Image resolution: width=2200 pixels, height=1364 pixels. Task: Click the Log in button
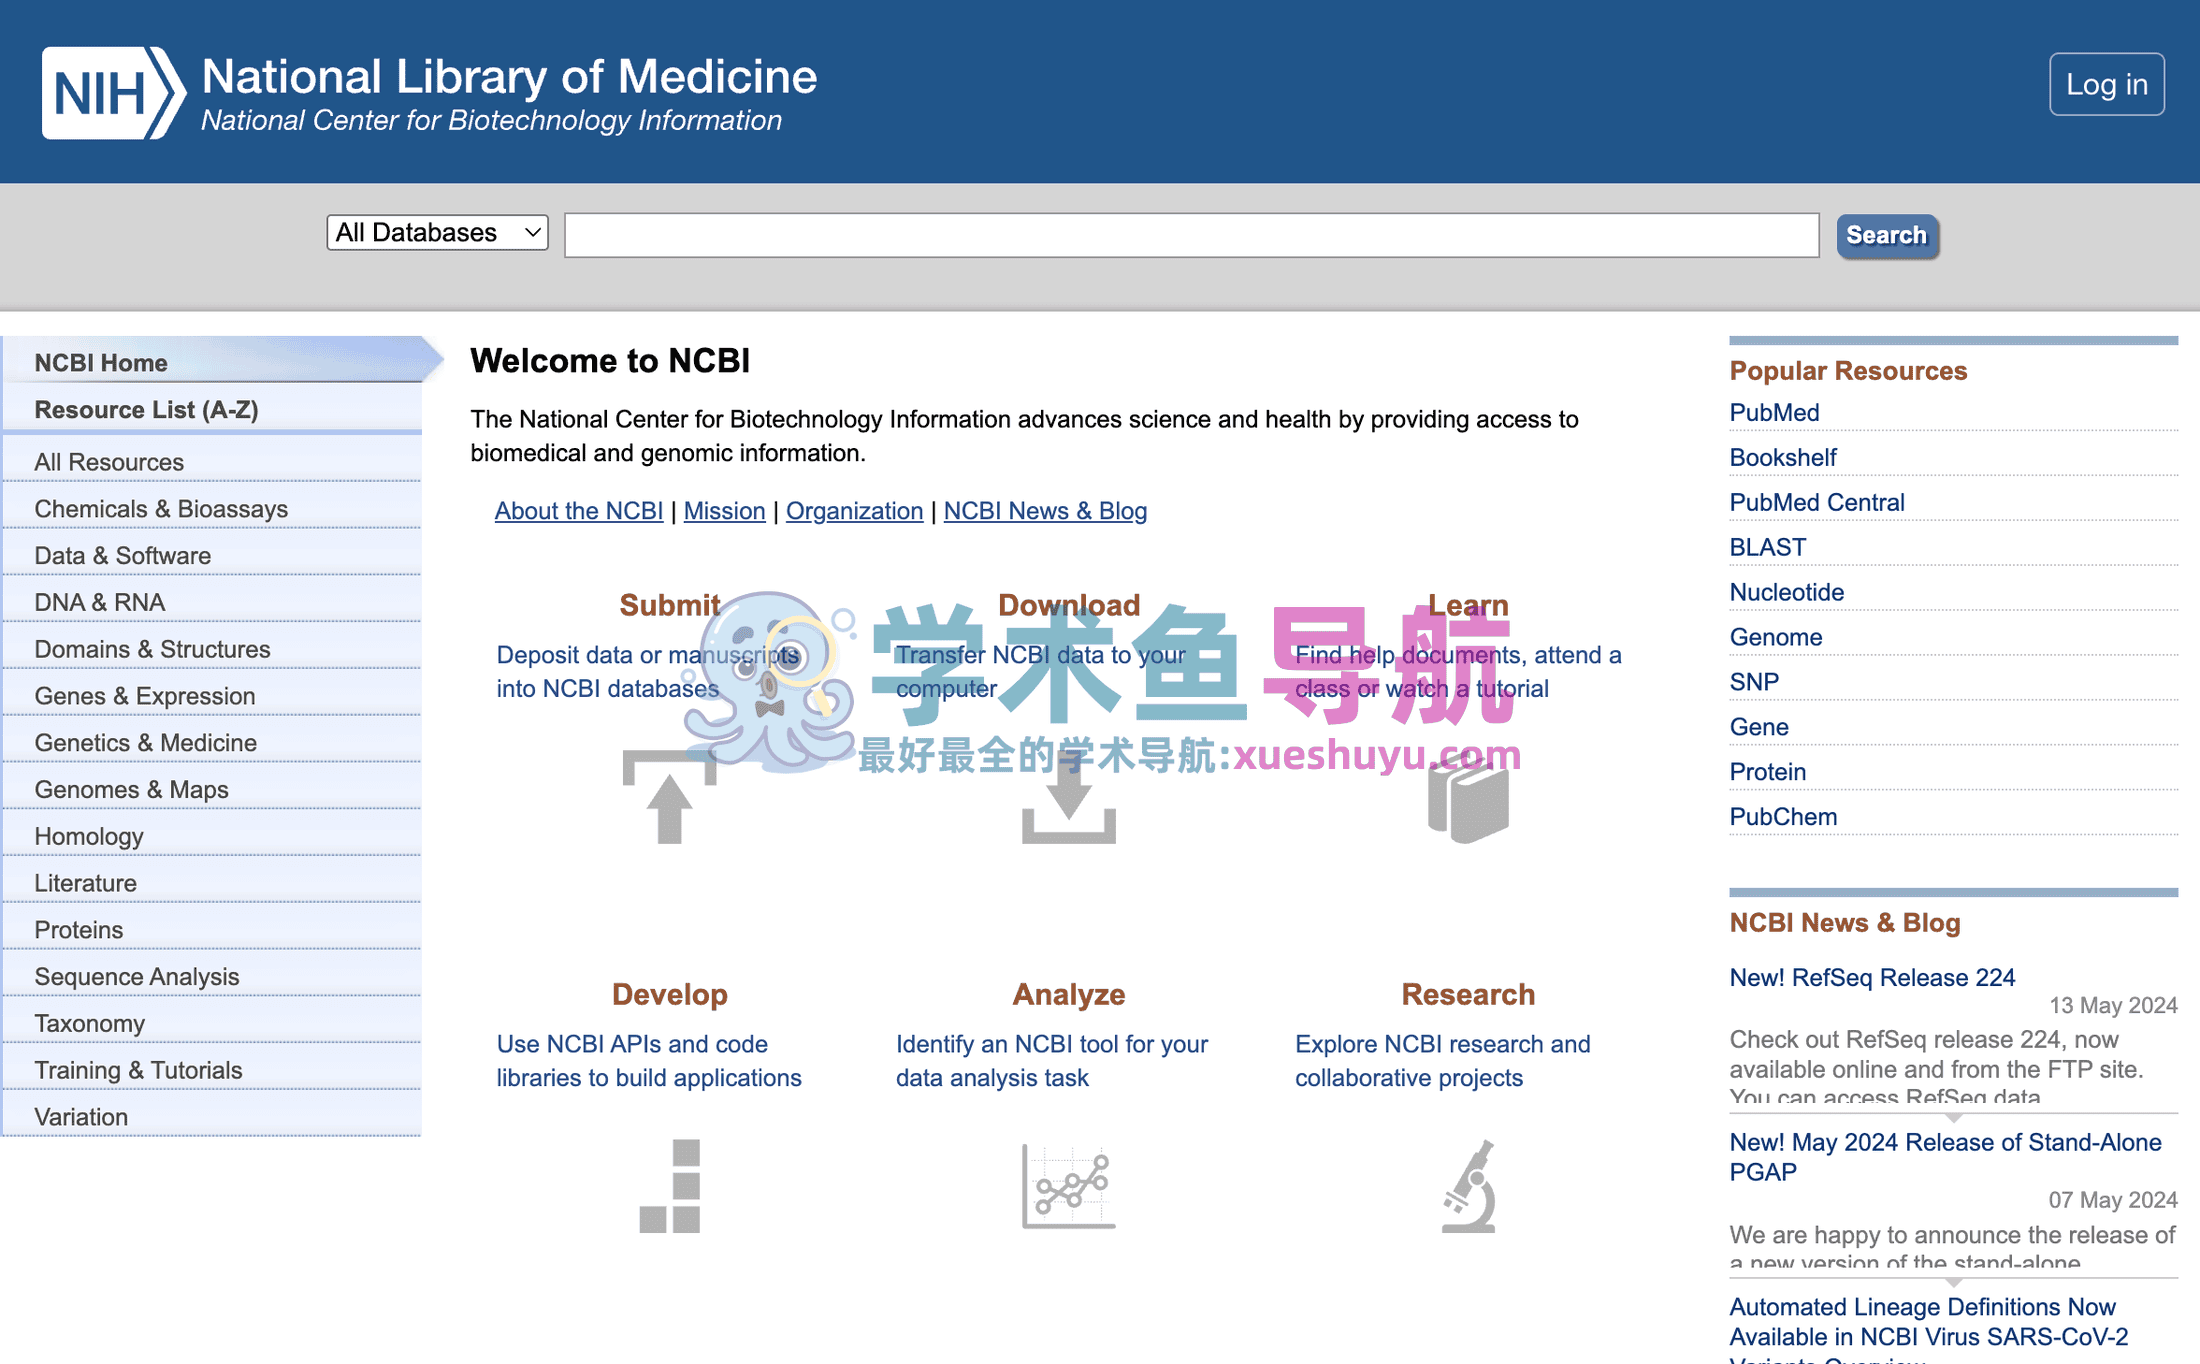[2106, 84]
